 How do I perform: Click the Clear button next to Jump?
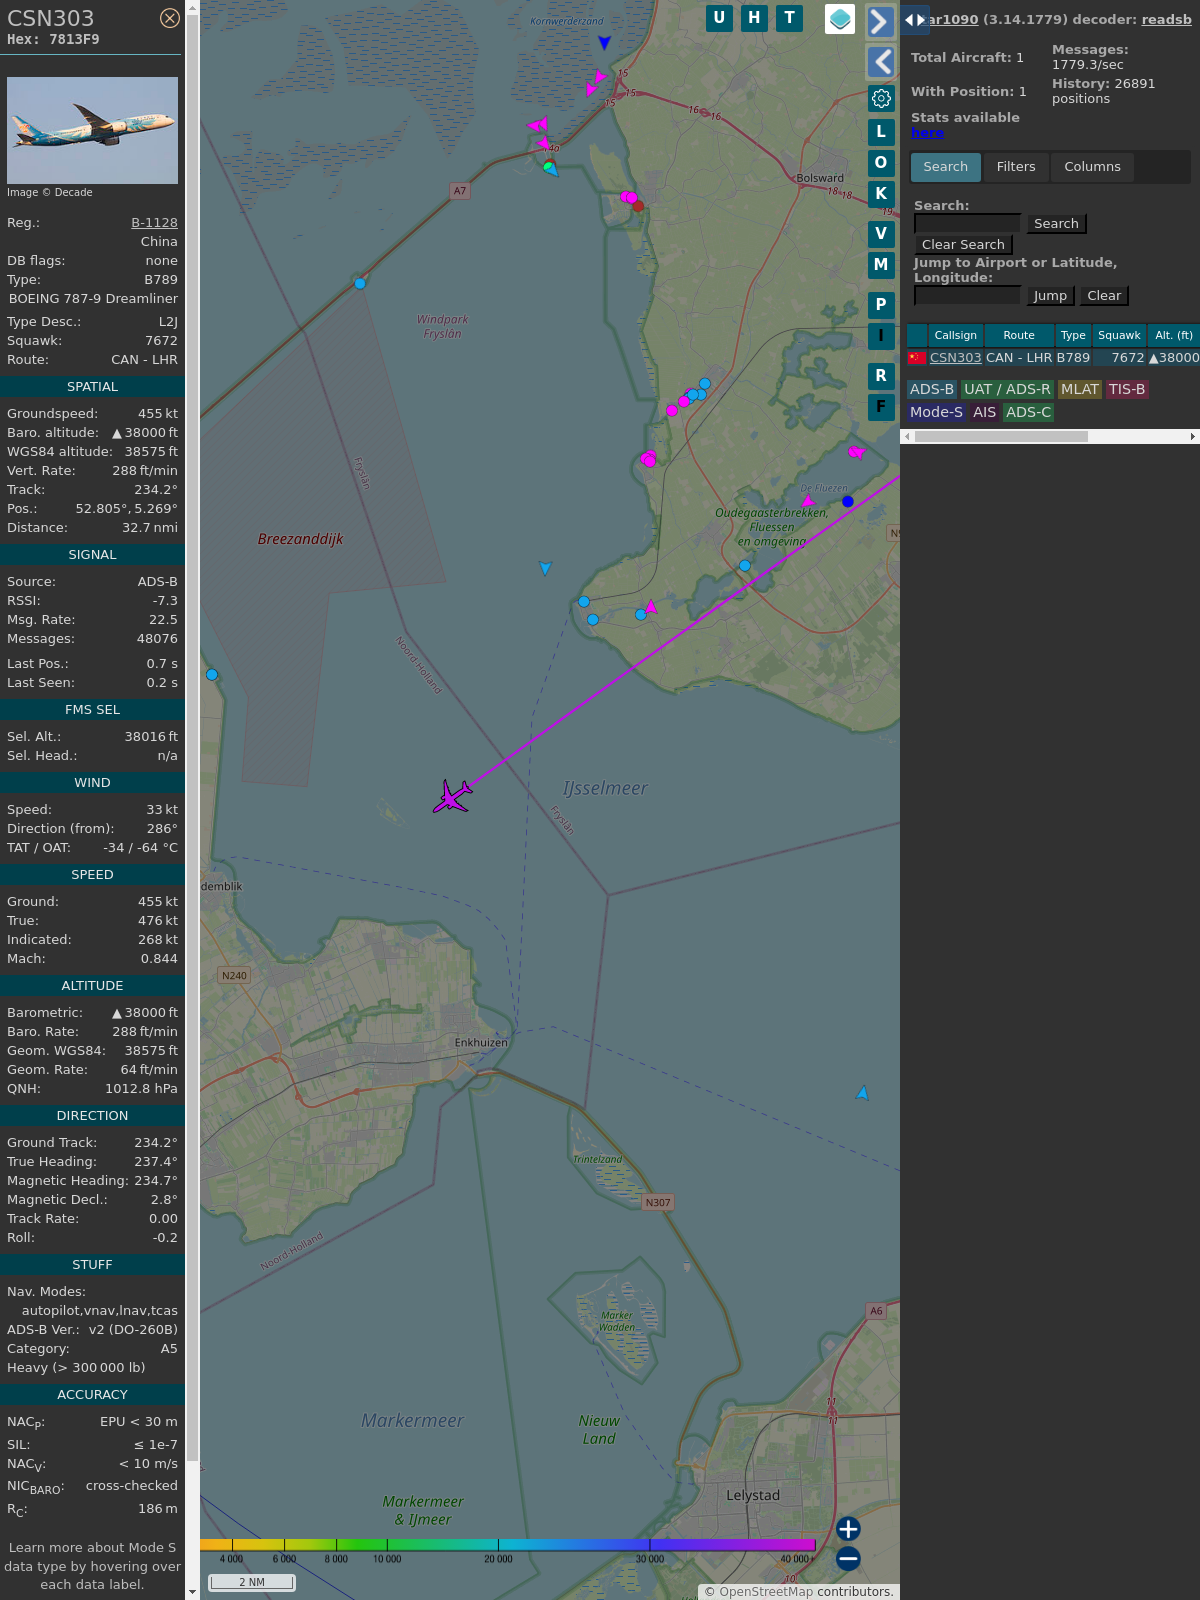(x=1104, y=296)
